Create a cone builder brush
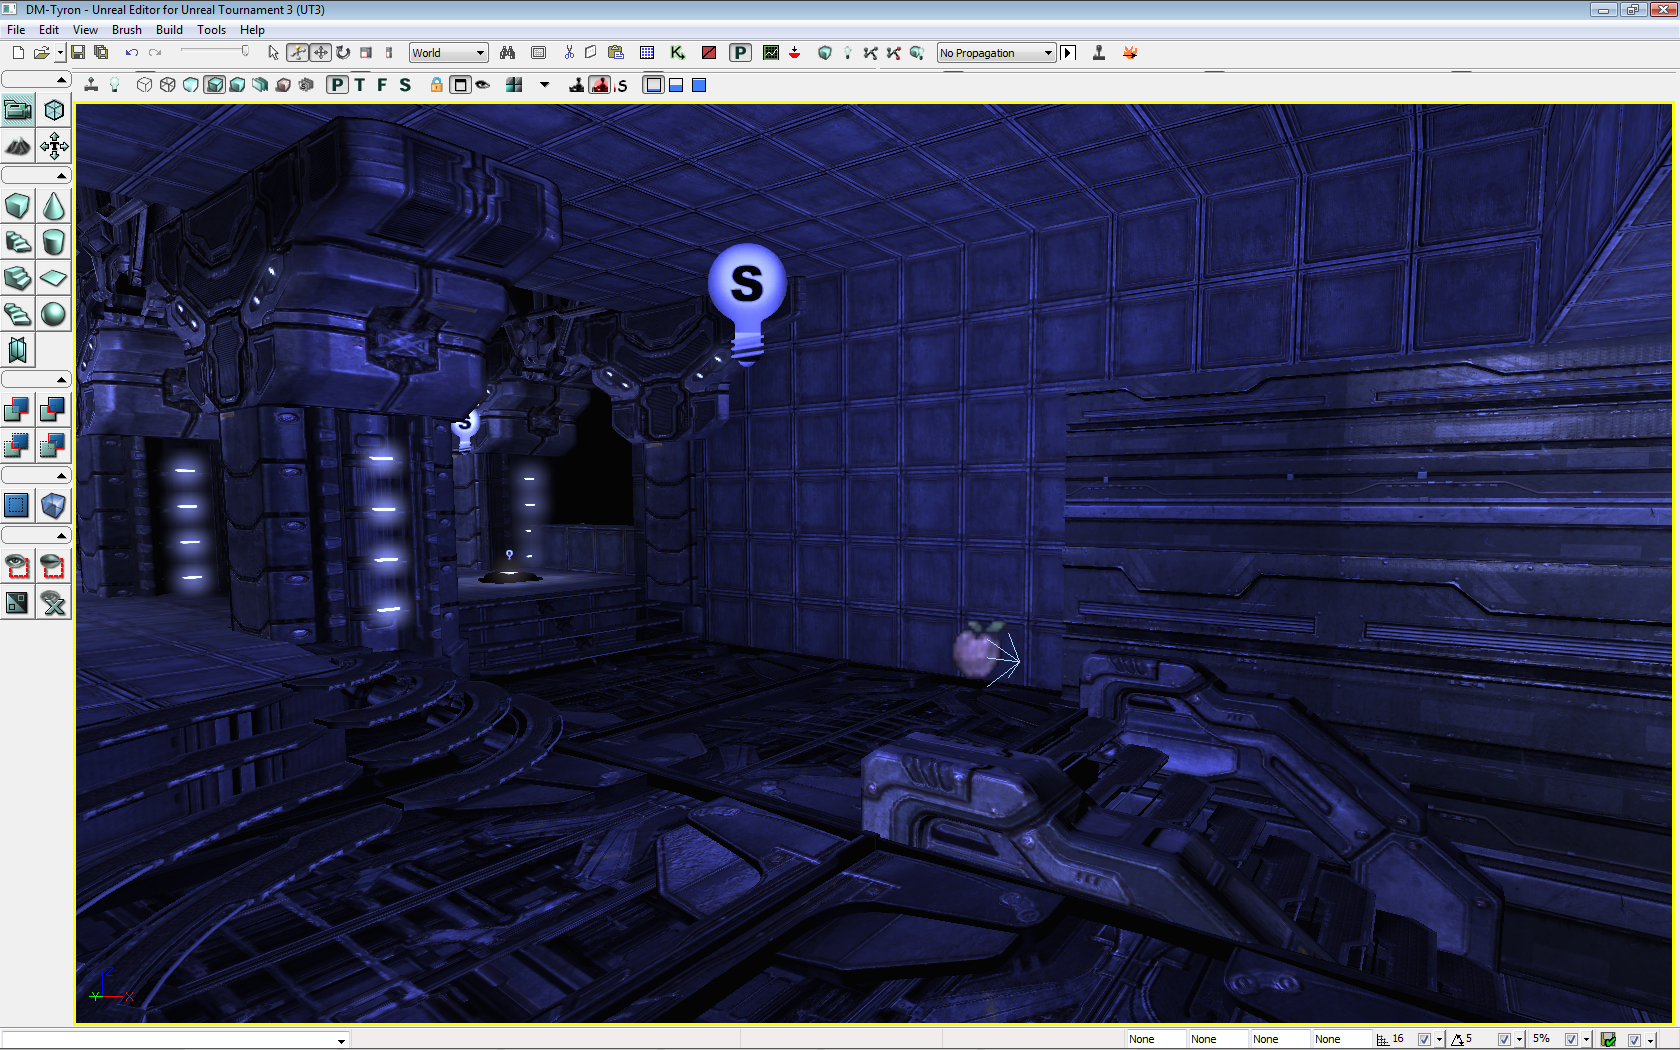Screen dimensions: 1680x1050 54,206
